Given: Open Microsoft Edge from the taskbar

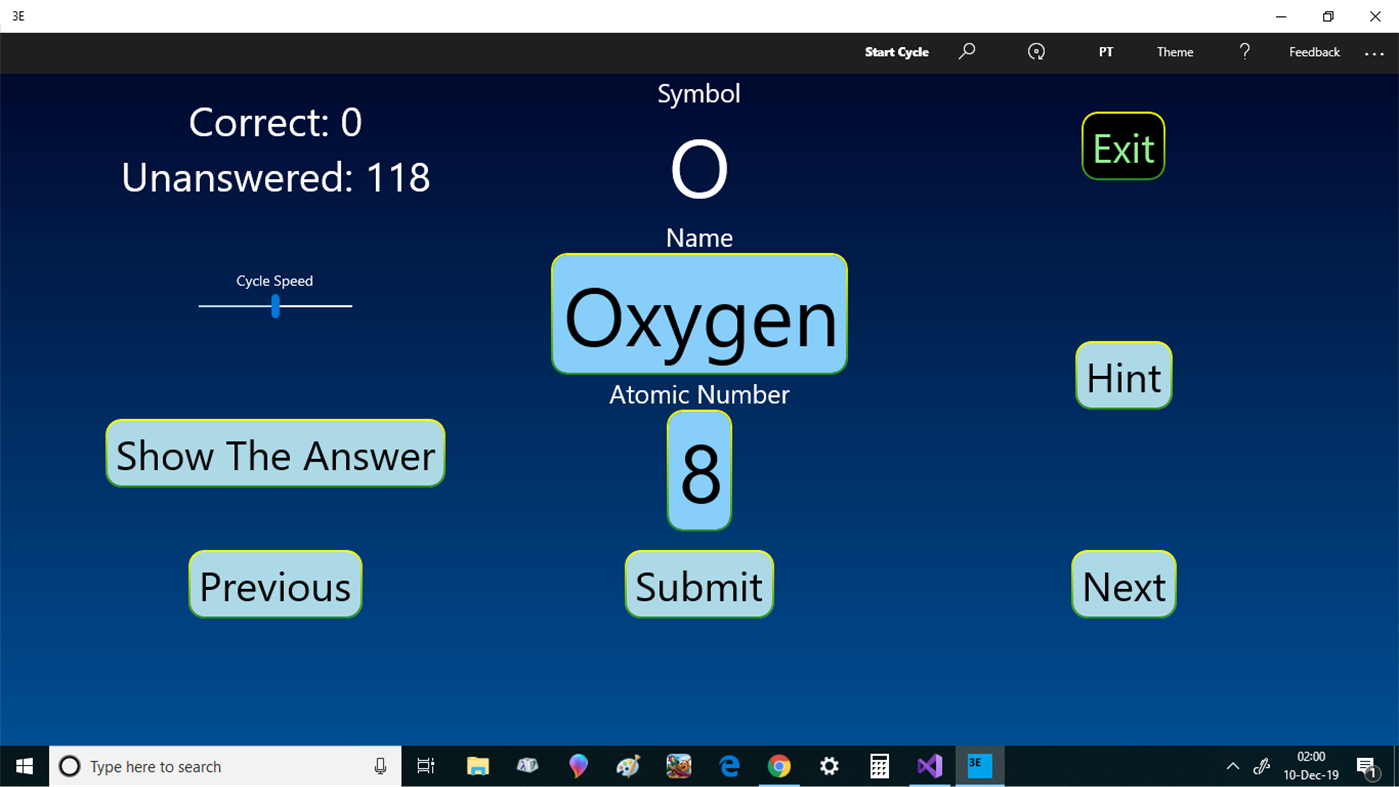Looking at the screenshot, I should (728, 766).
